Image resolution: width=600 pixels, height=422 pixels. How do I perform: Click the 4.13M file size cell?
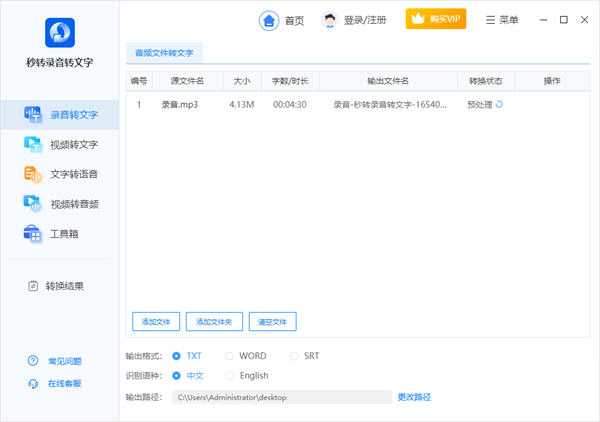(x=242, y=104)
